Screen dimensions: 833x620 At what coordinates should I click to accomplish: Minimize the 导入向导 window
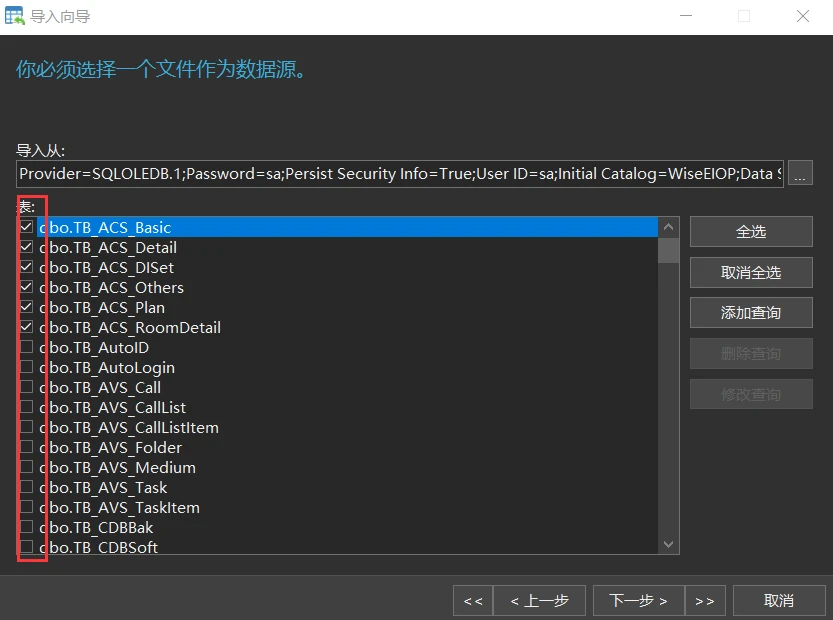[686, 16]
